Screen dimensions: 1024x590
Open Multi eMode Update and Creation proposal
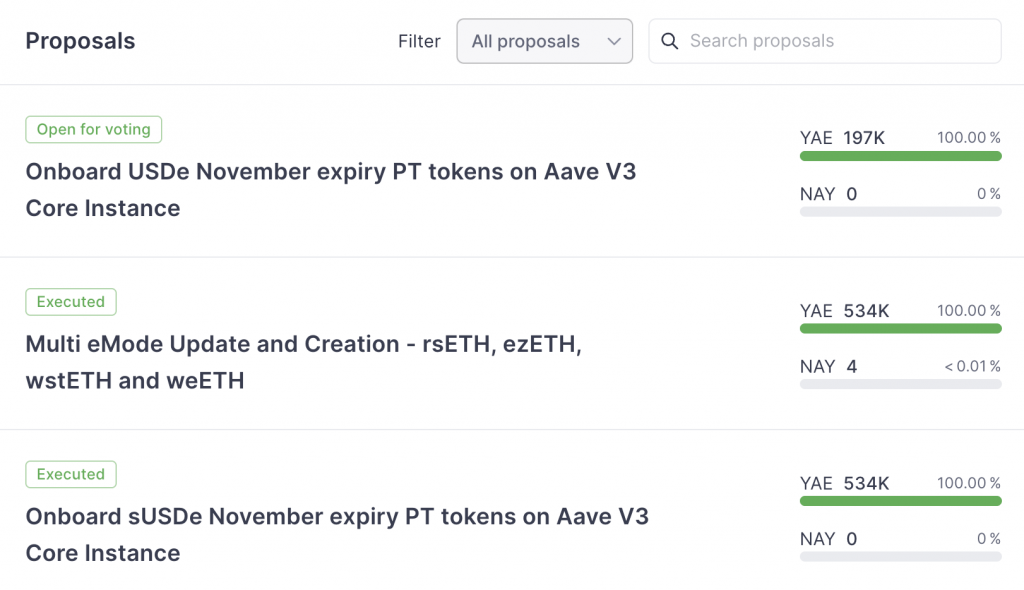pyautogui.click(x=304, y=362)
